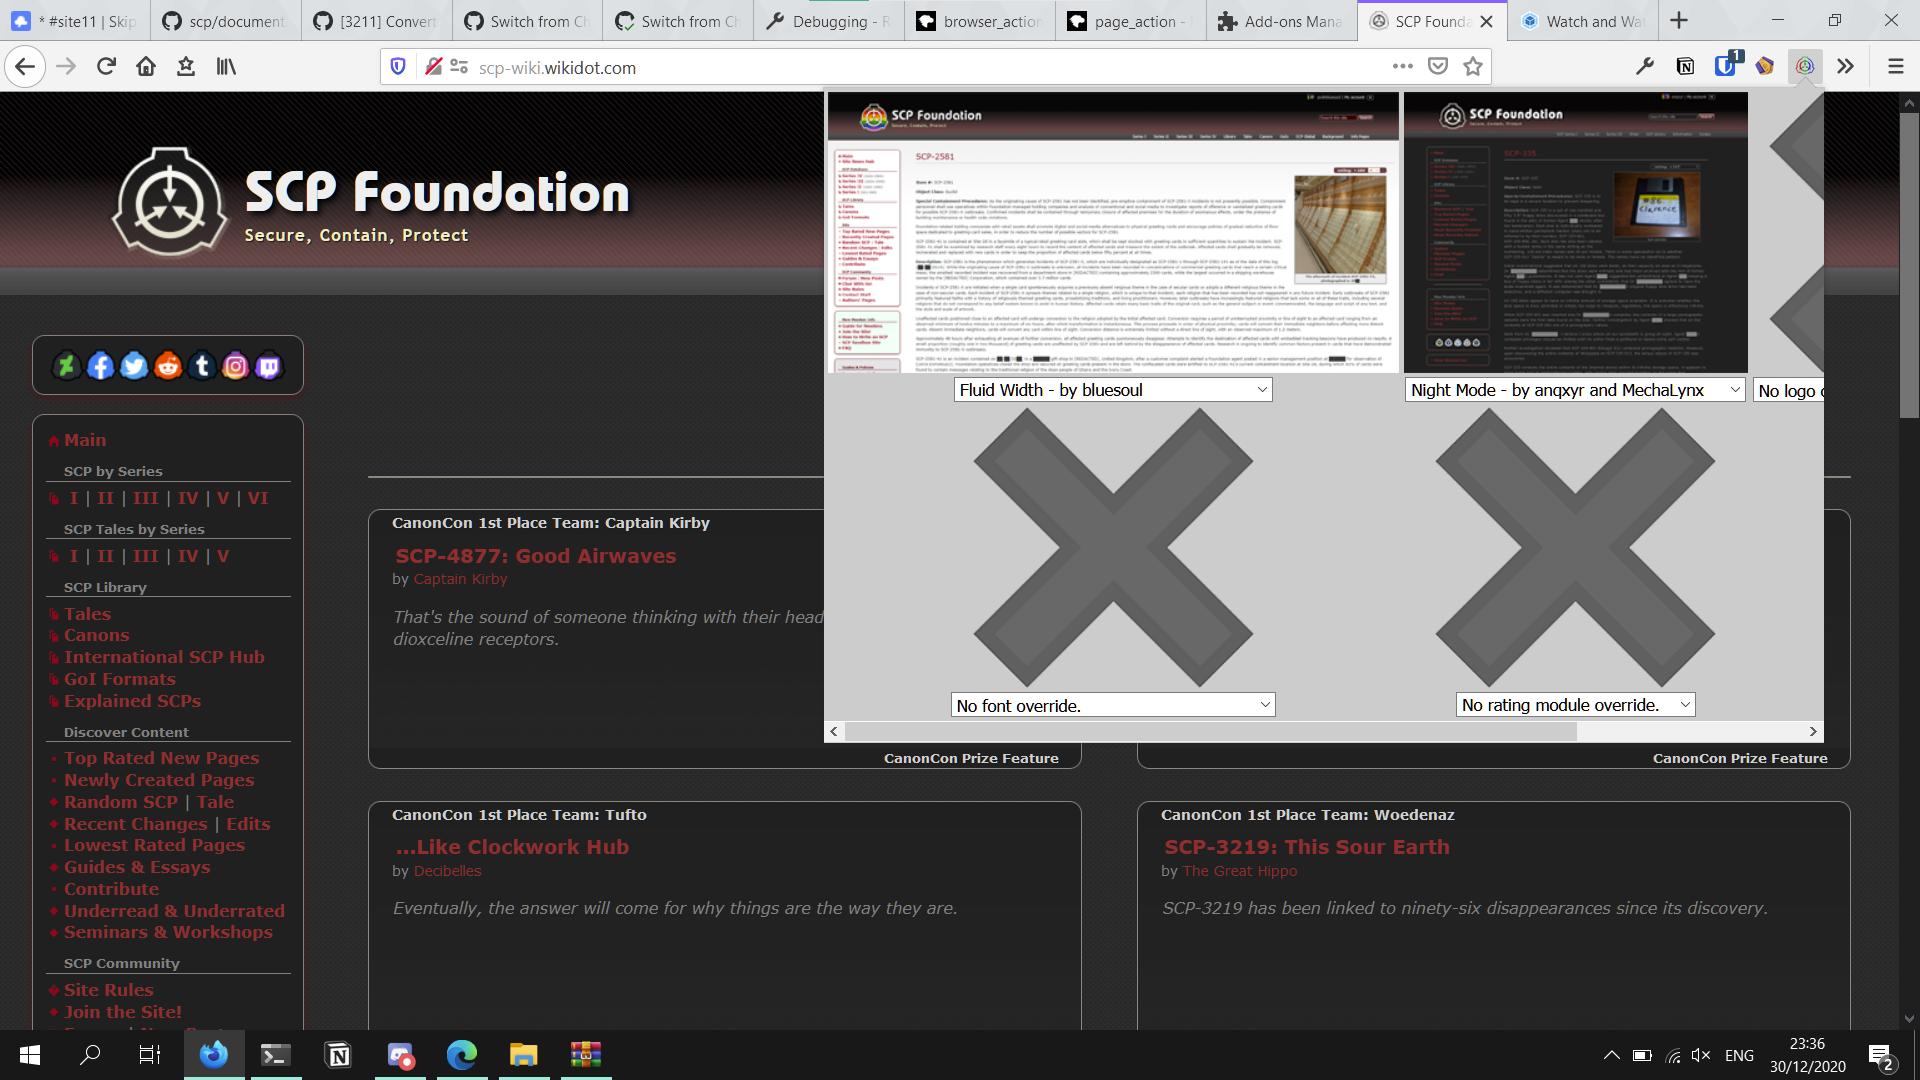Open the Notion extension toolbar icon
This screenshot has height=1080, width=1920.
pos(1685,67)
